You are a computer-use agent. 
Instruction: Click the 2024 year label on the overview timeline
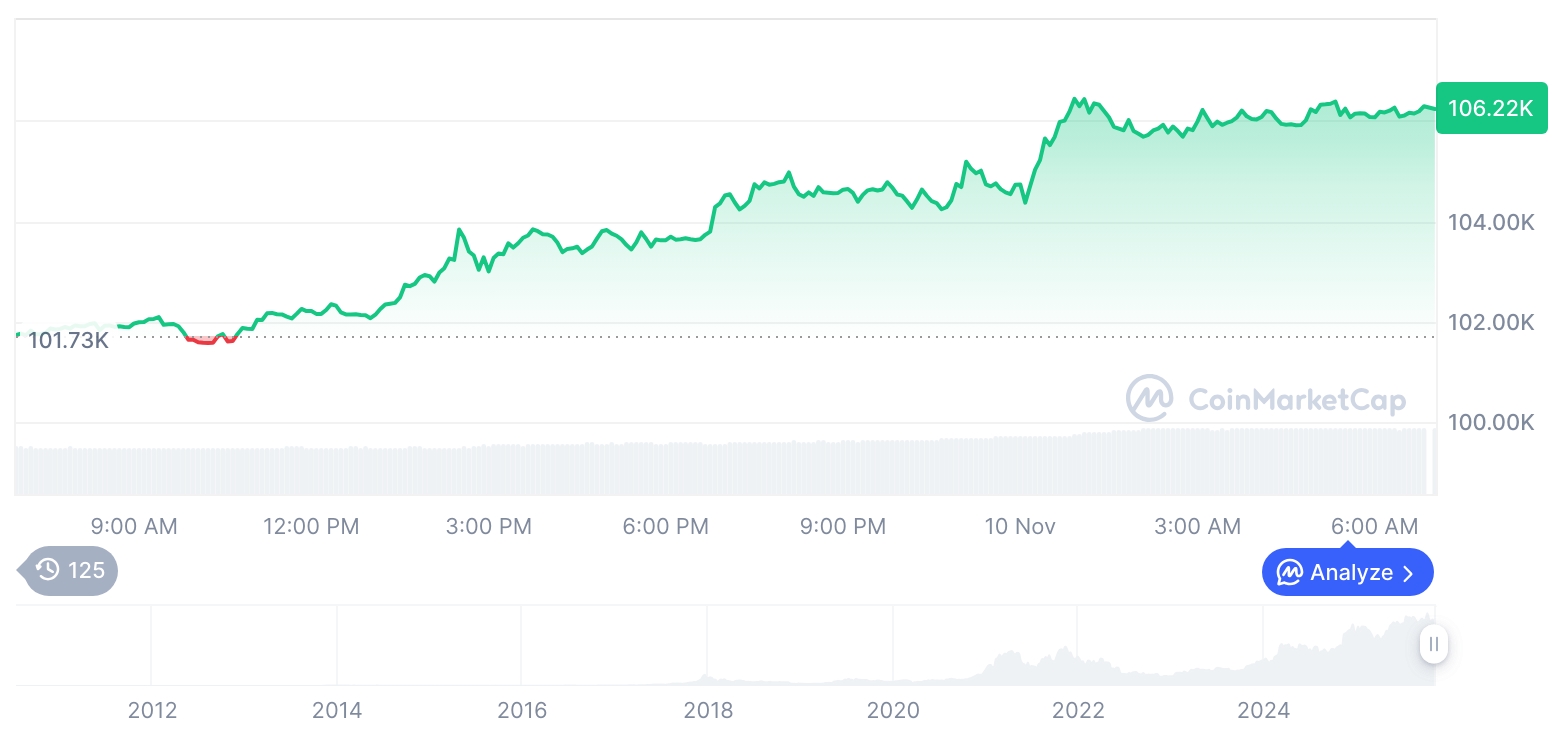[x=1264, y=711]
